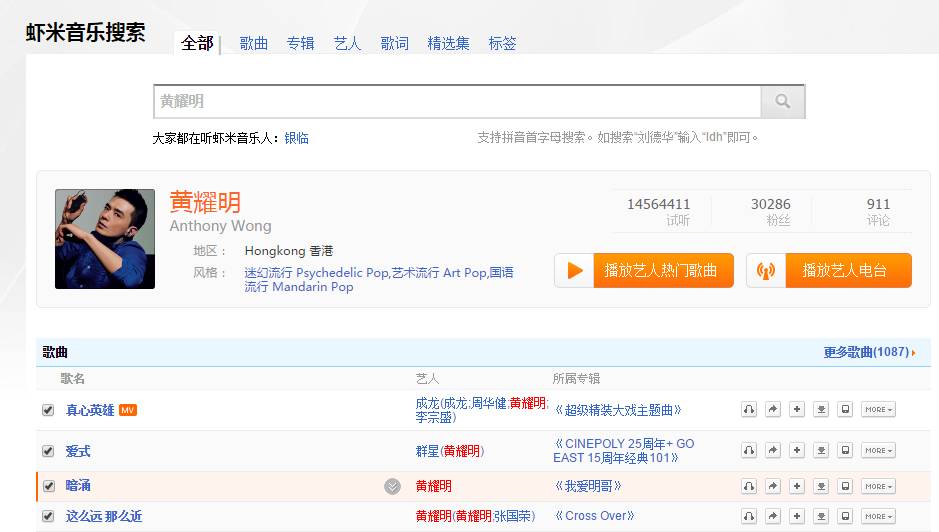Click the 播放艺人热门歌曲 button

point(644,270)
